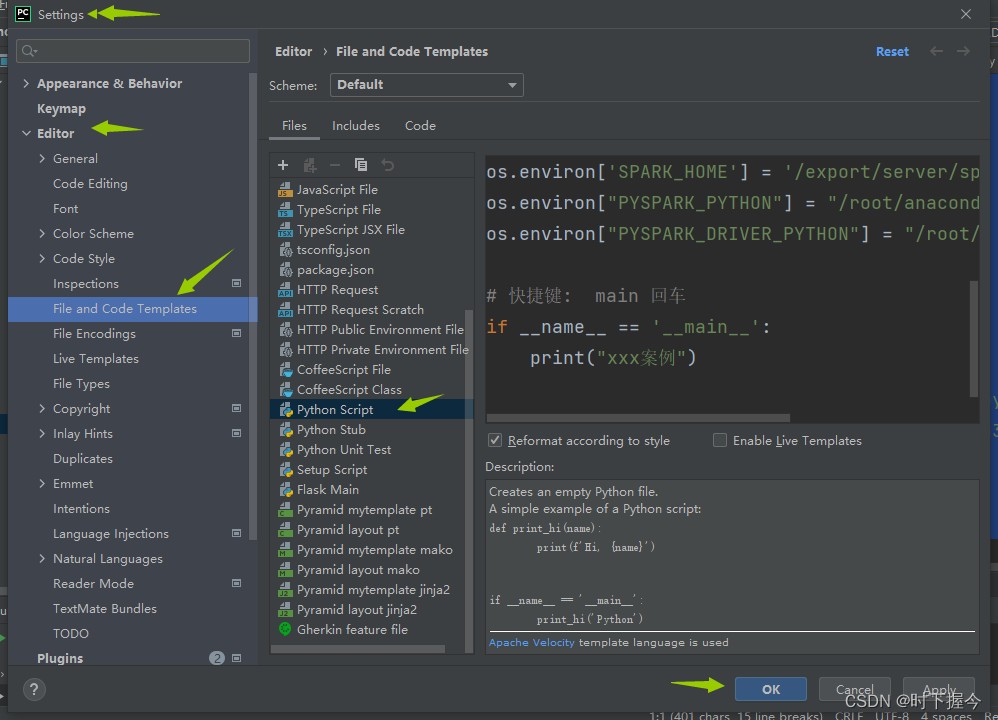This screenshot has height=720, width=998.
Task: Click the OK button
Action: click(771, 689)
